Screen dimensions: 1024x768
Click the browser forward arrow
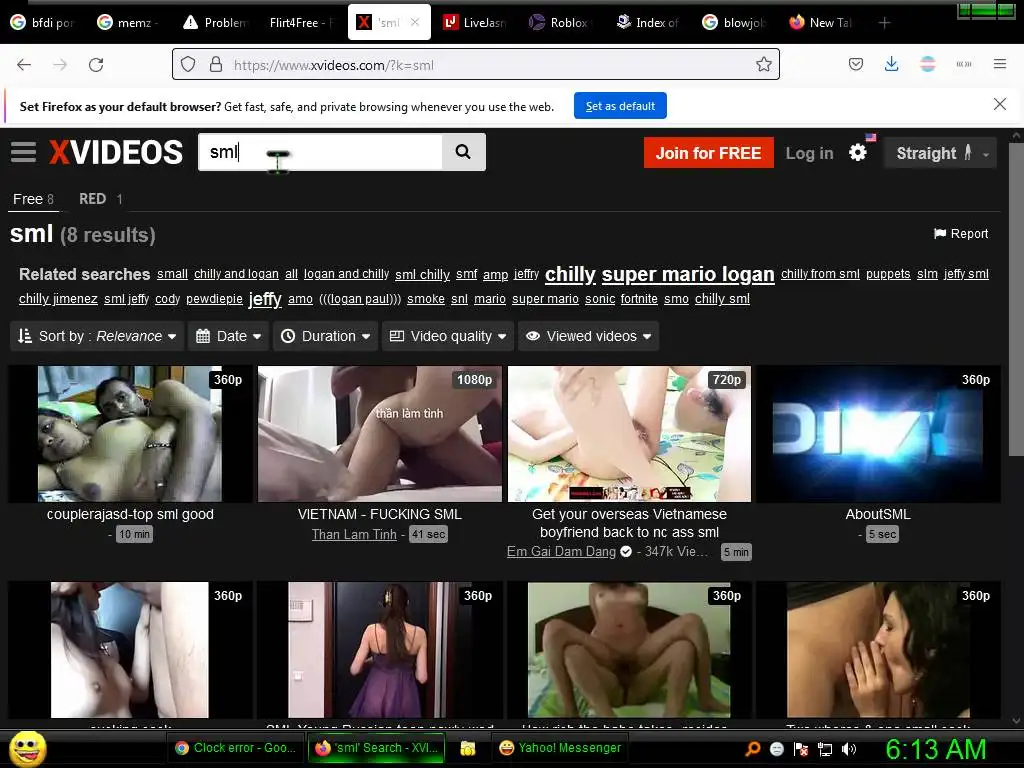60,65
